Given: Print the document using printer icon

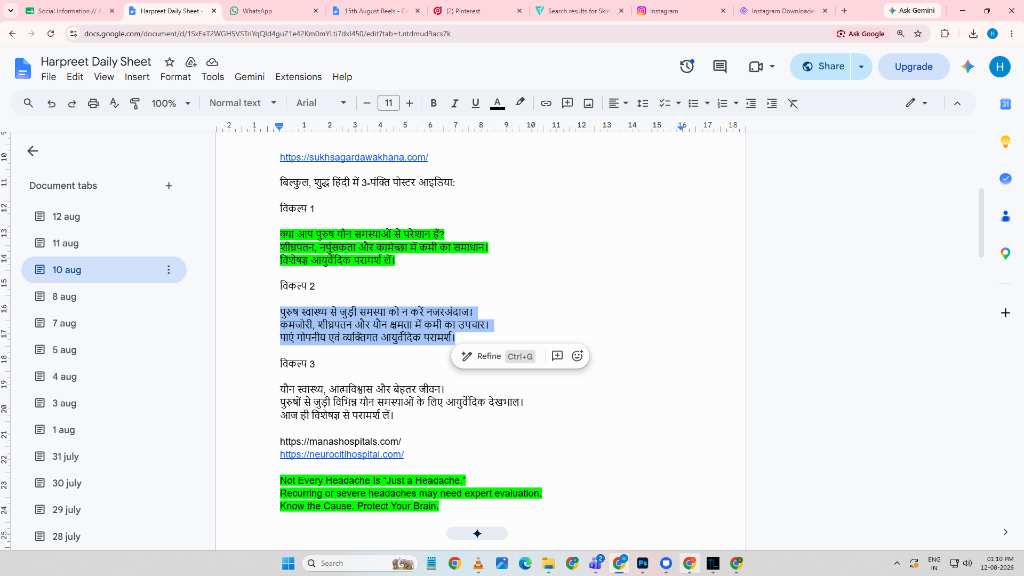Looking at the screenshot, I should (x=93, y=103).
